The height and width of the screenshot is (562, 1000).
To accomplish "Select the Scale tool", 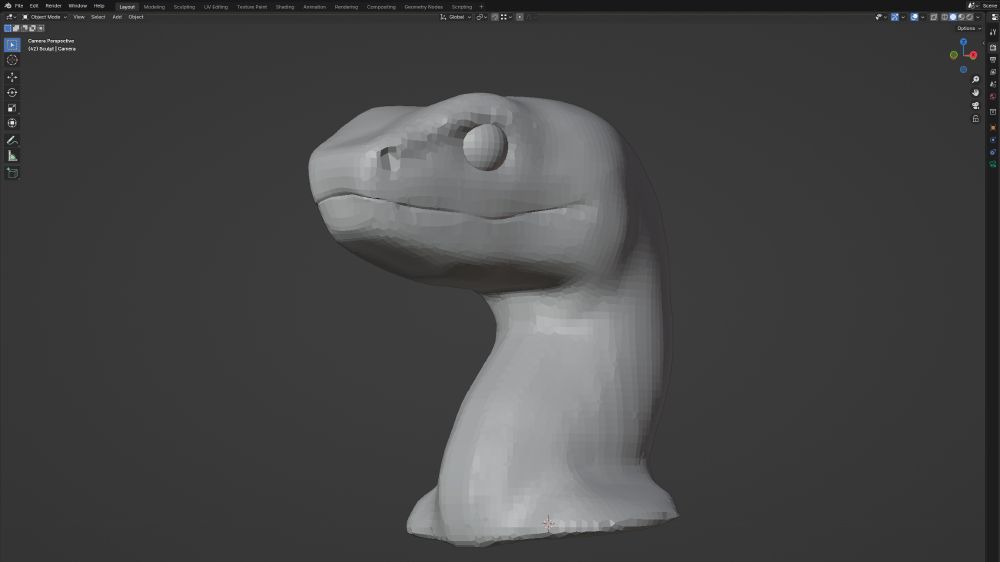I will [x=12, y=108].
